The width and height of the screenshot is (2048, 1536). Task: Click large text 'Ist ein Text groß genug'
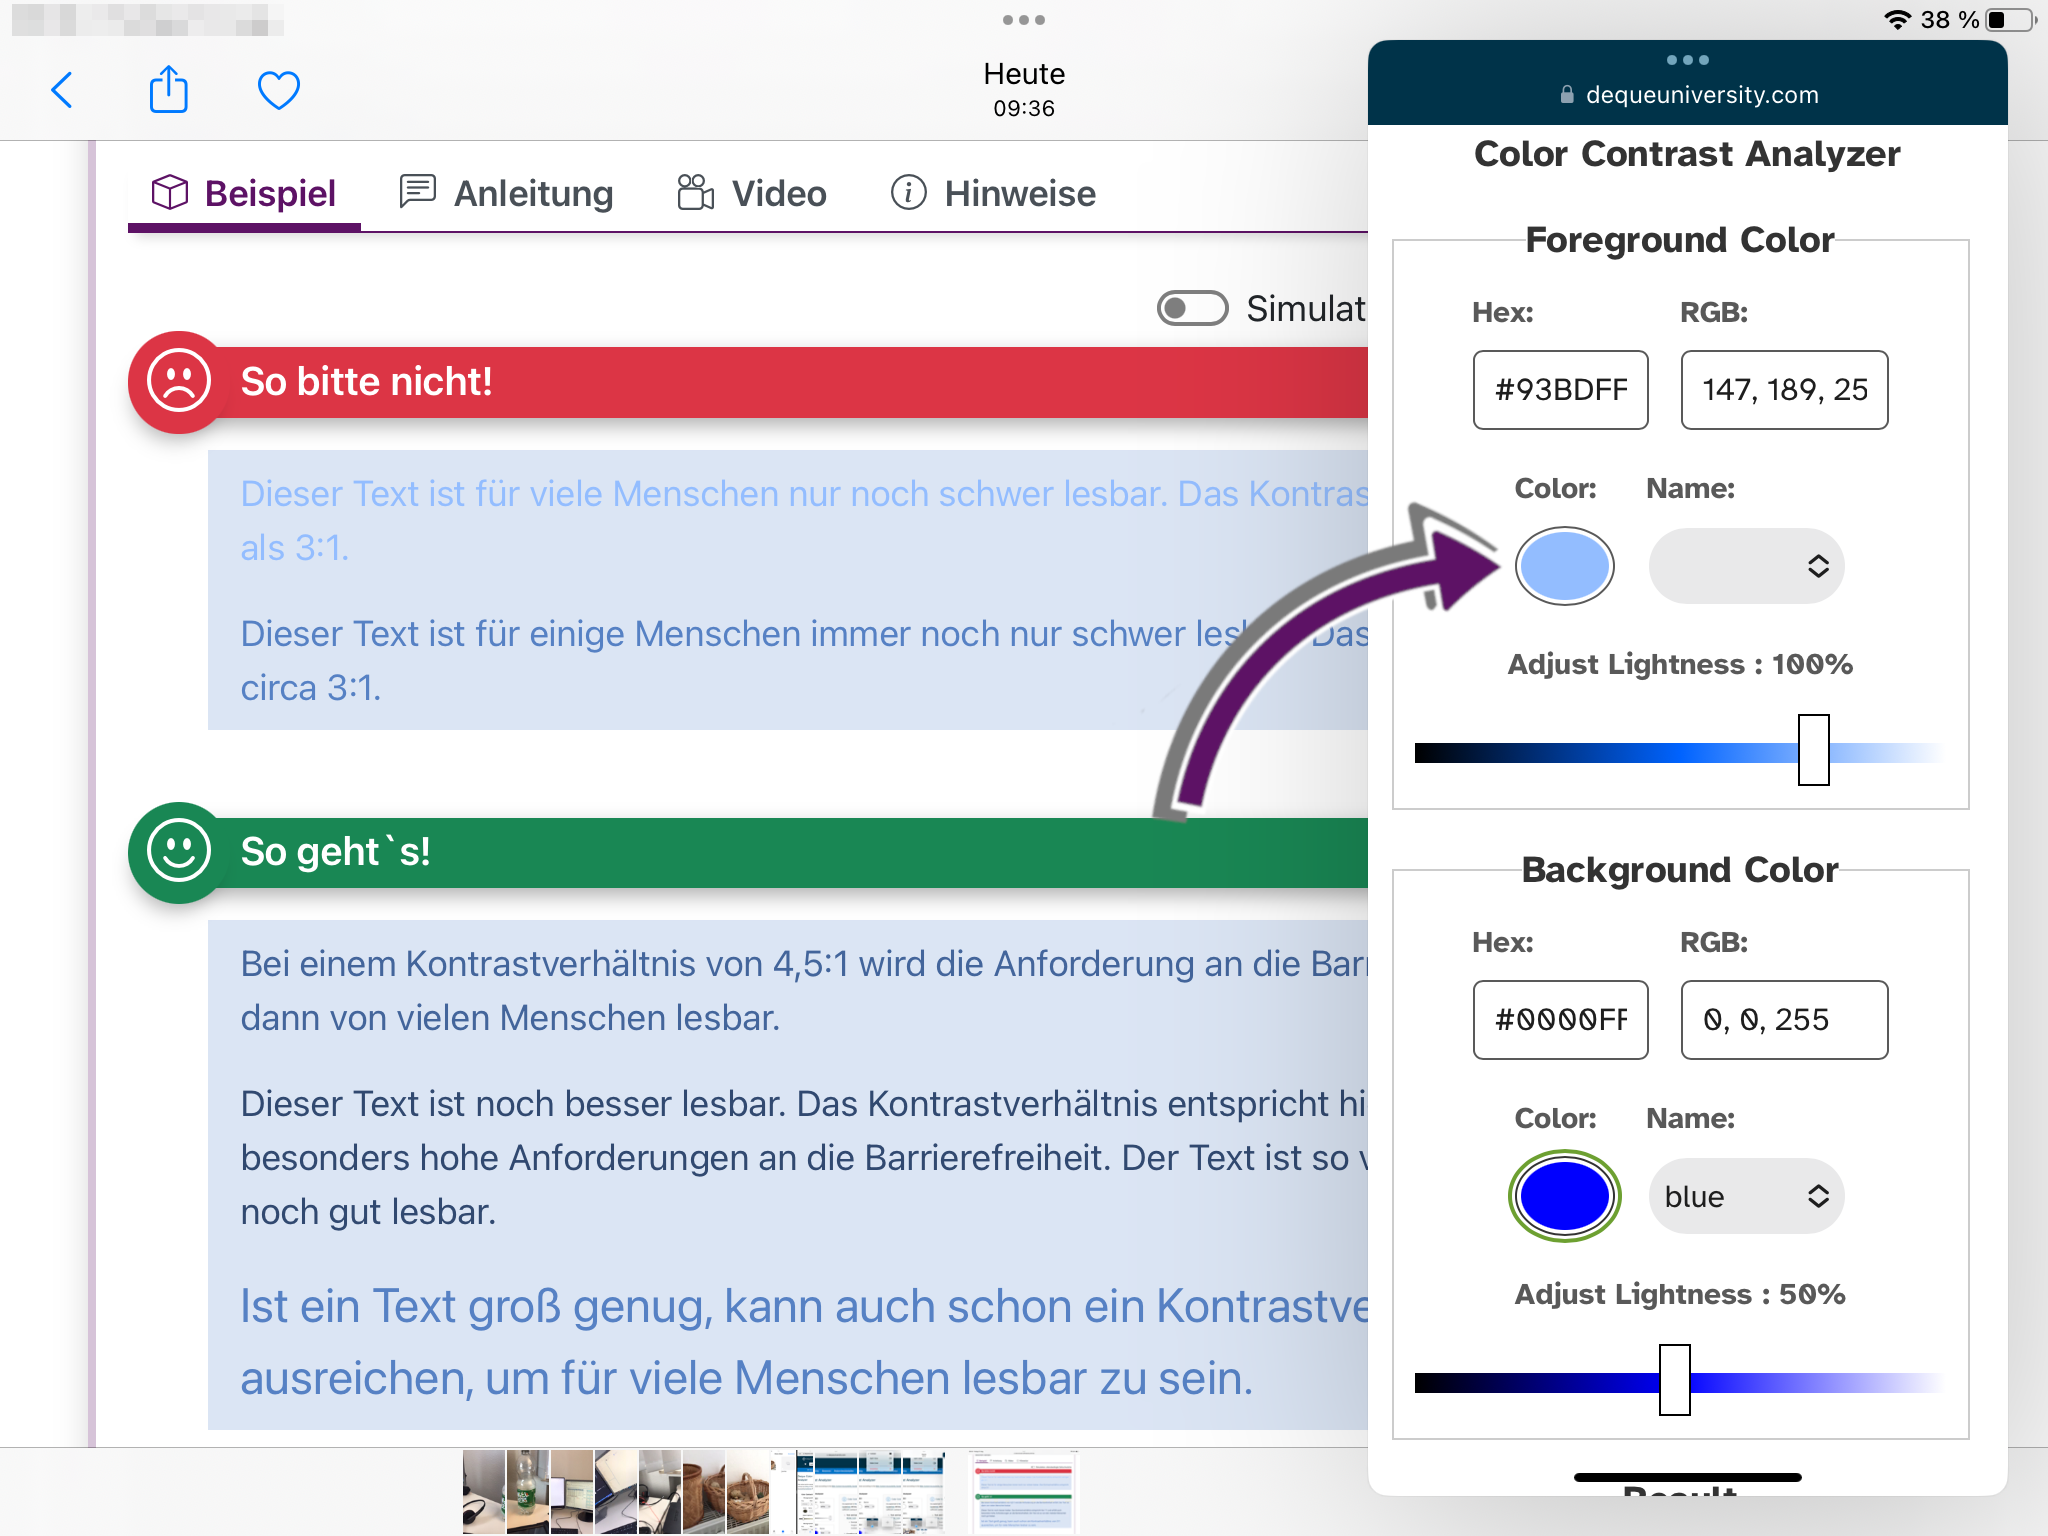click(x=804, y=1342)
